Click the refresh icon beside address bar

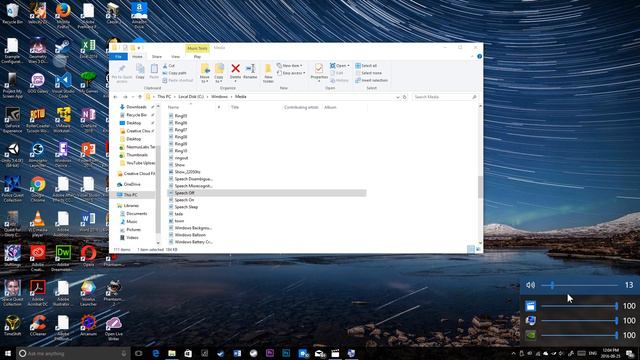point(404,97)
